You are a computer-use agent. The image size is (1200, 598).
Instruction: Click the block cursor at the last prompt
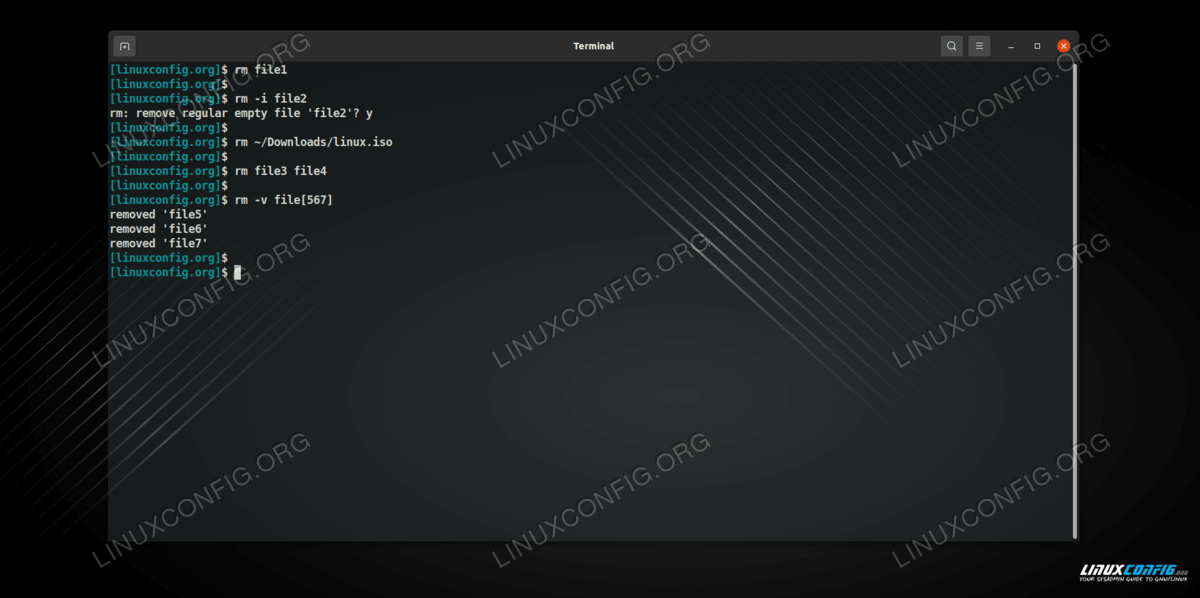[237, 272]
